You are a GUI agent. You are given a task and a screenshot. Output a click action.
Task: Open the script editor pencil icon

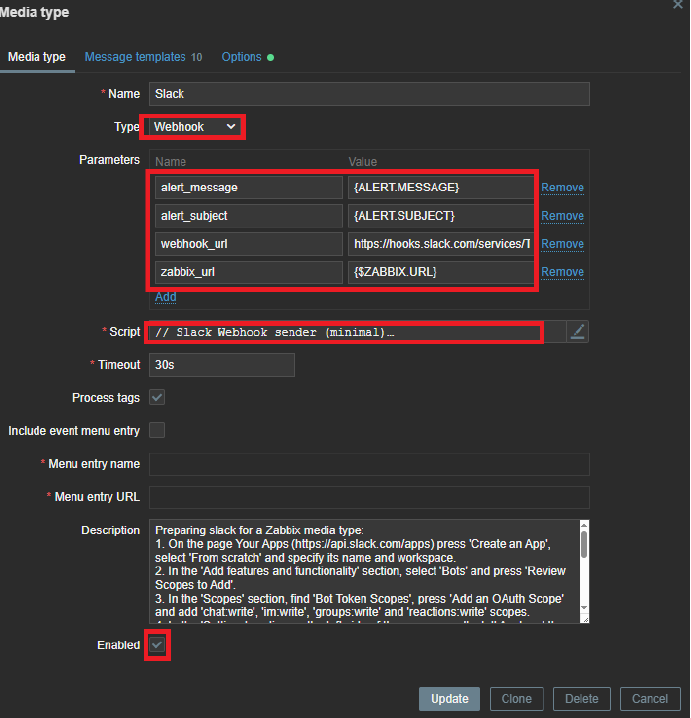point(577,332)
